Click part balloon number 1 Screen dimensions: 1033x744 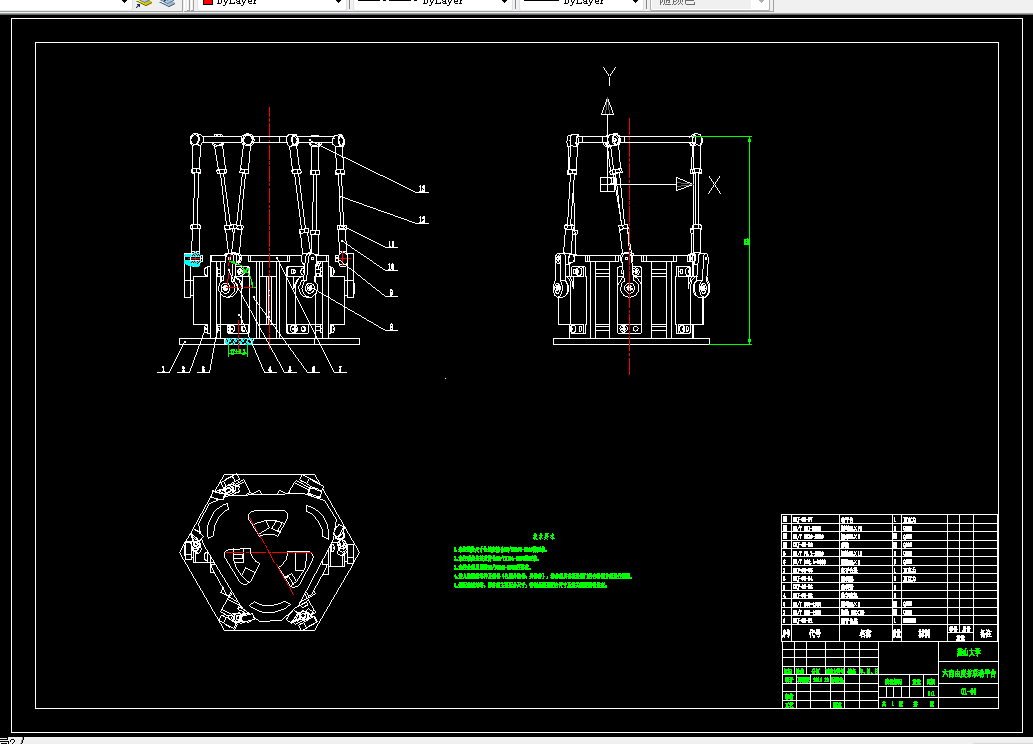(163, 369)
